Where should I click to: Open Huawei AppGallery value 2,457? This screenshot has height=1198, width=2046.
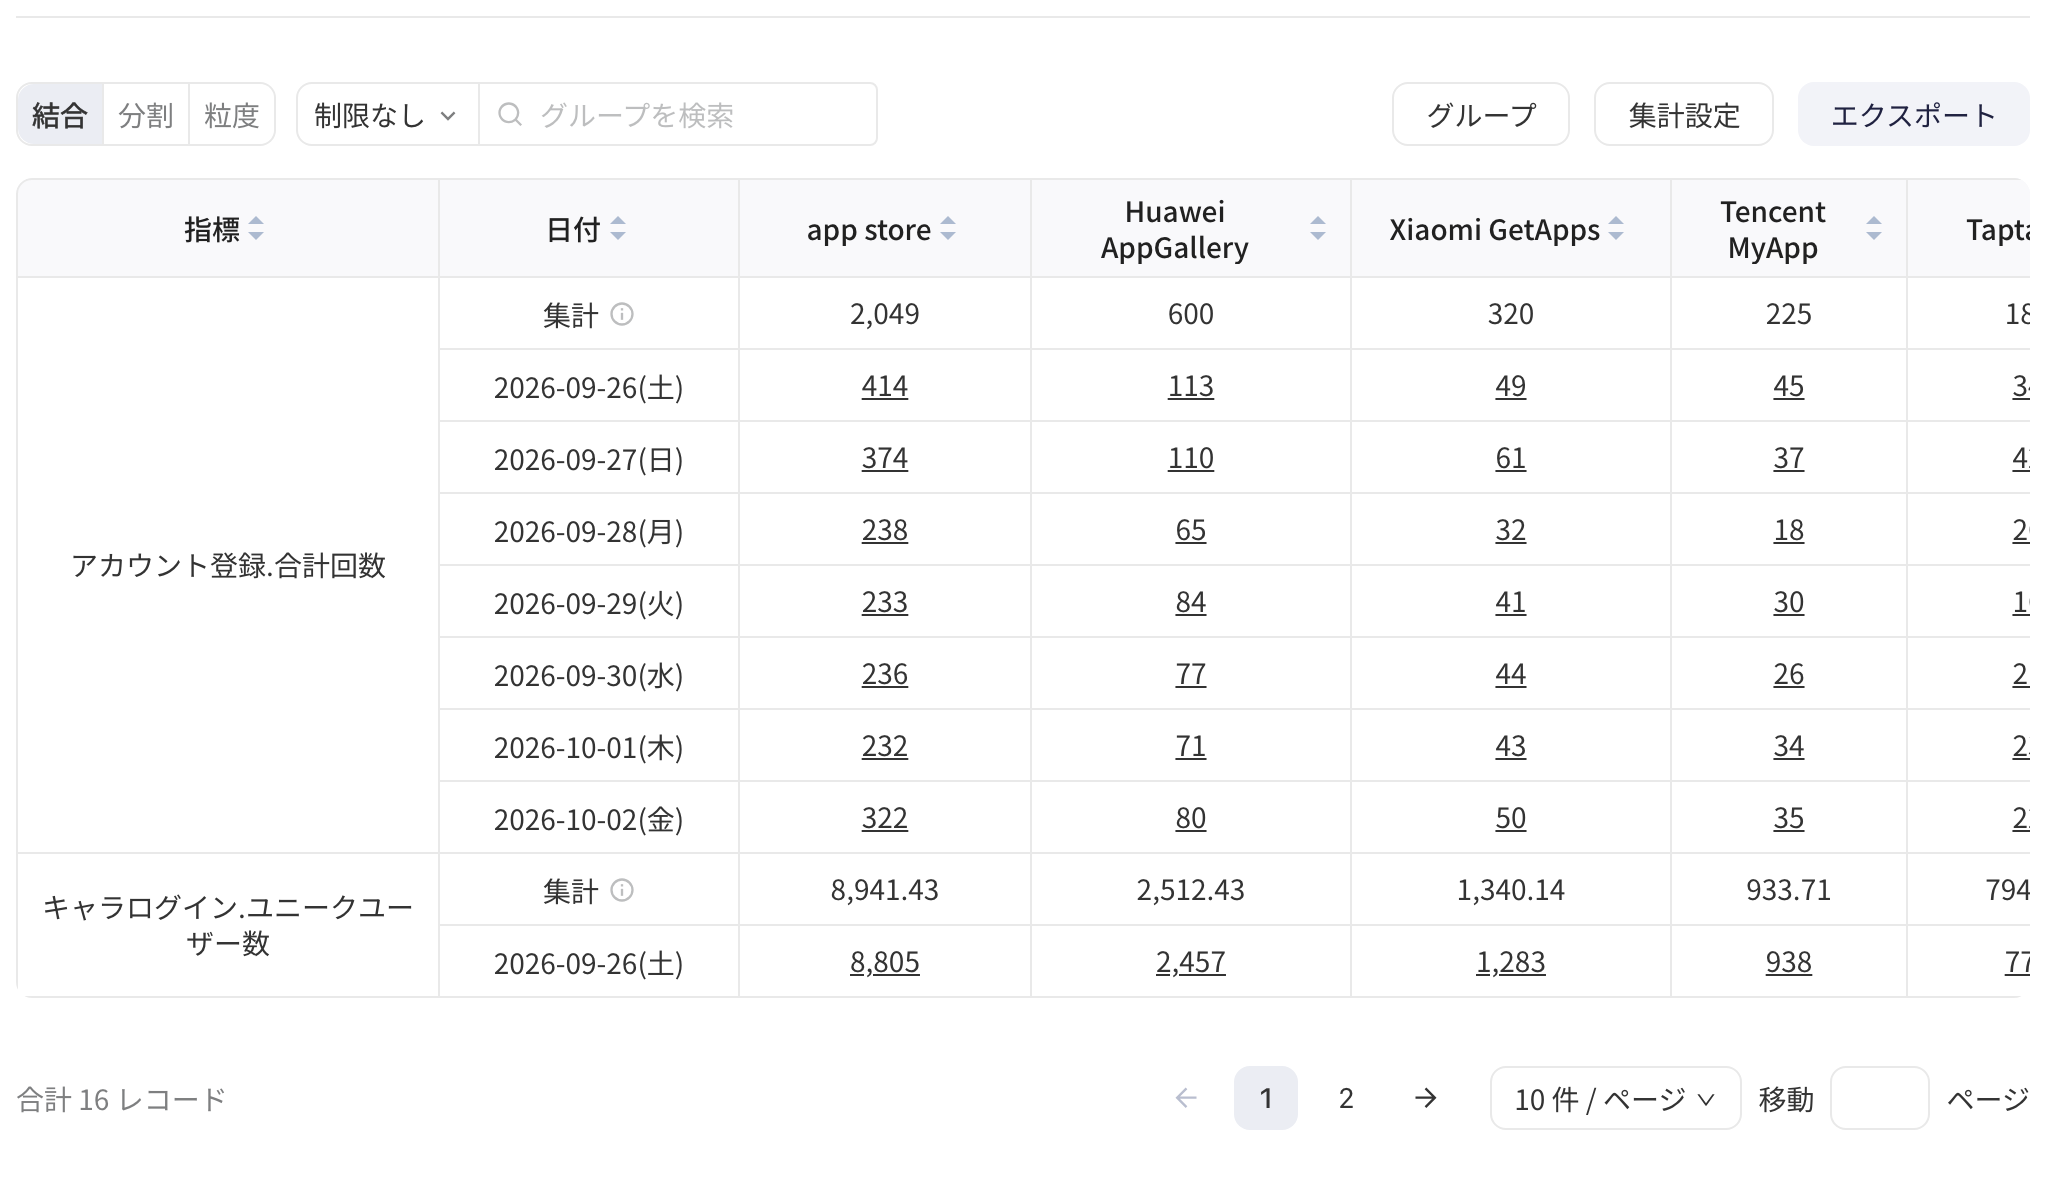[1191, 962]
